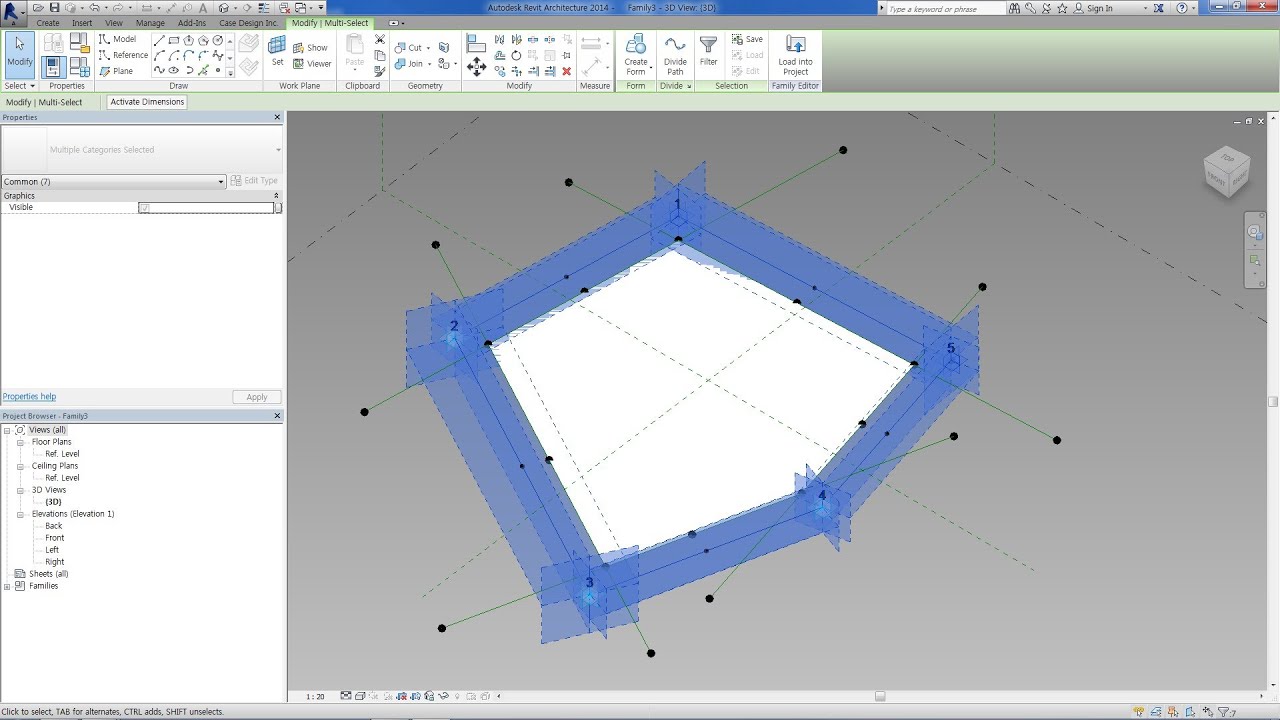This screenshot has height=720, width=1280.
Task: Select the Move tool
Action: [477, 66]
